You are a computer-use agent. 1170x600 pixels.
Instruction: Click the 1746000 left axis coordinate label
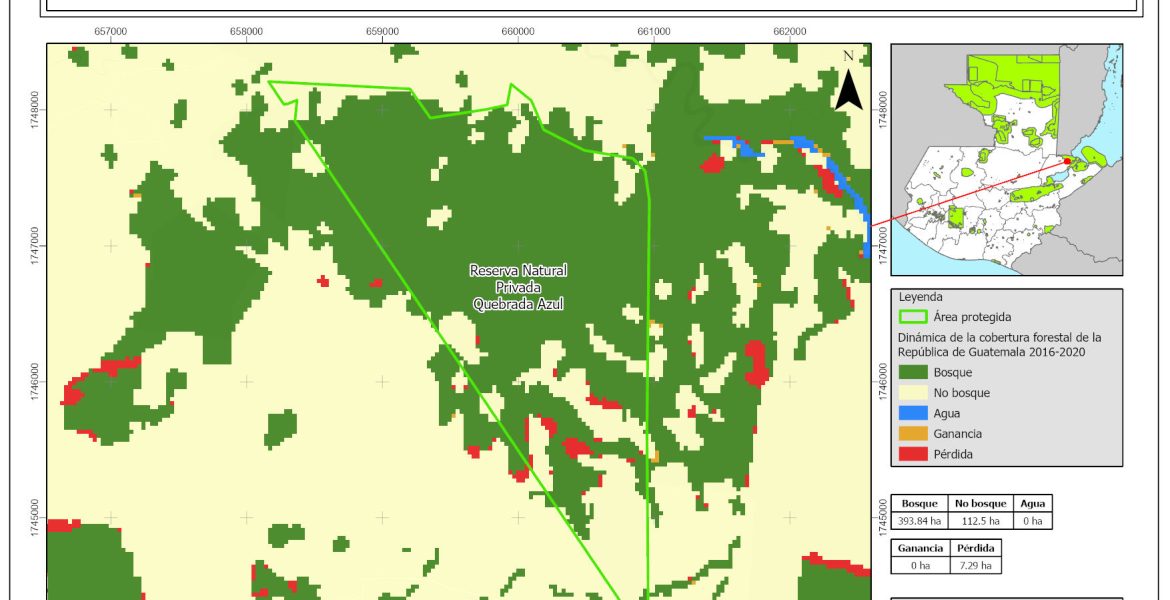point(35,380)
